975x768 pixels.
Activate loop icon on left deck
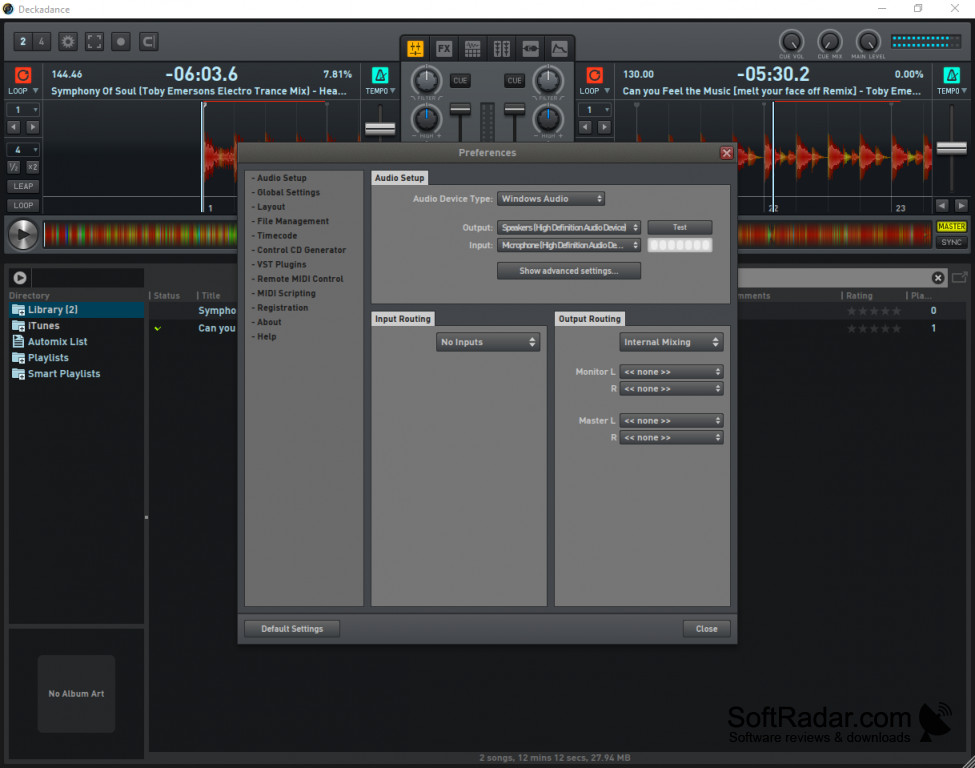coord(23,75)
